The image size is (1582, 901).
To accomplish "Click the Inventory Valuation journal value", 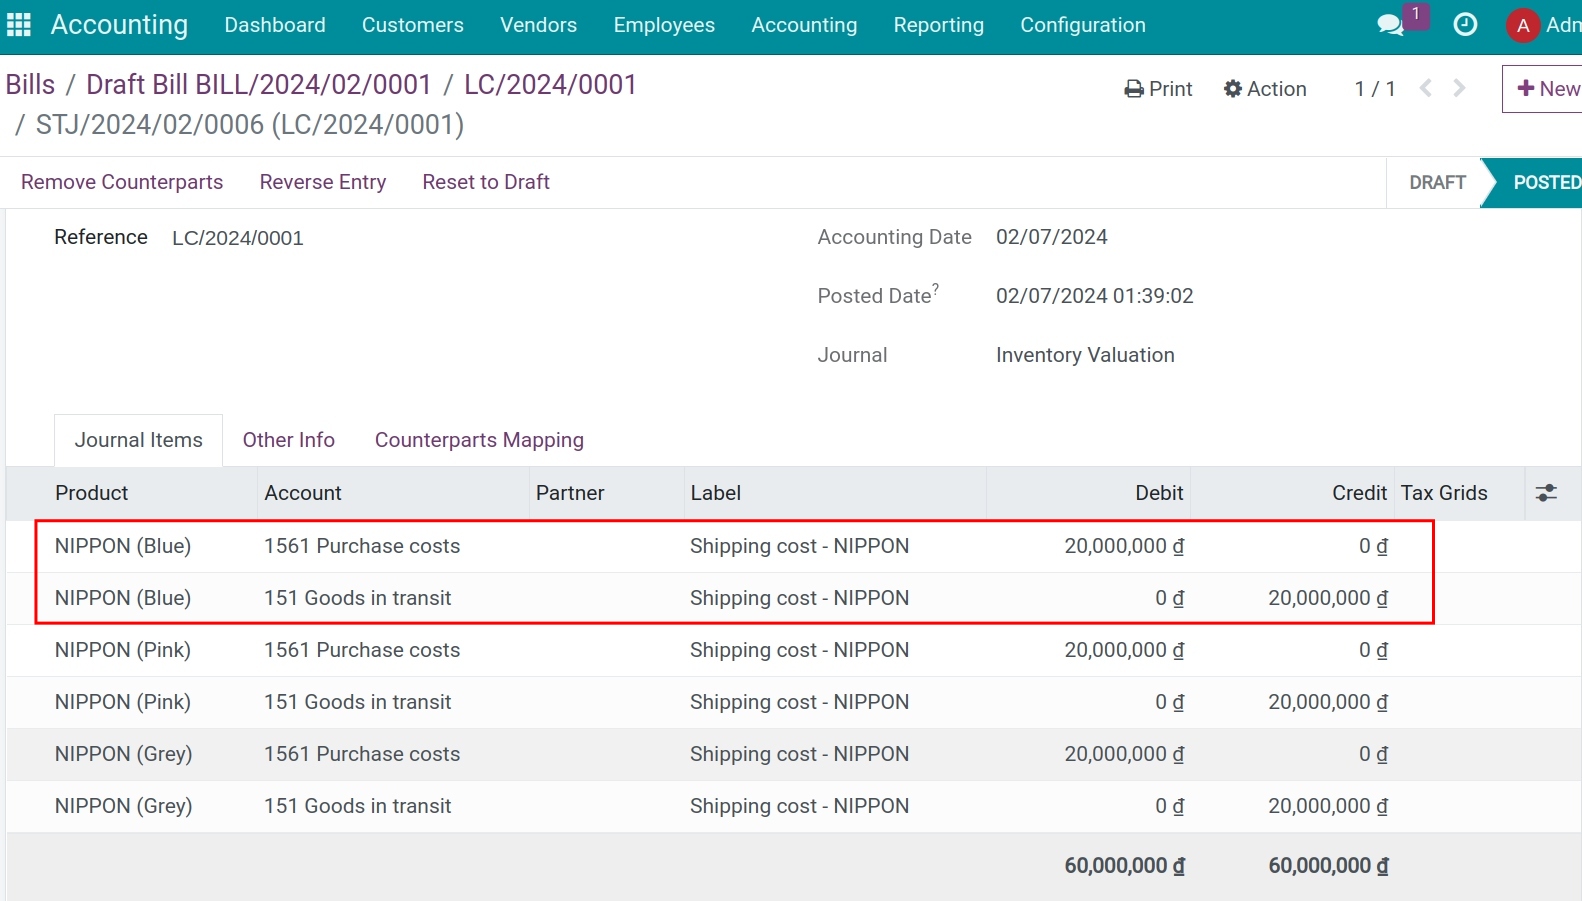I will (x=1085, y=355).
